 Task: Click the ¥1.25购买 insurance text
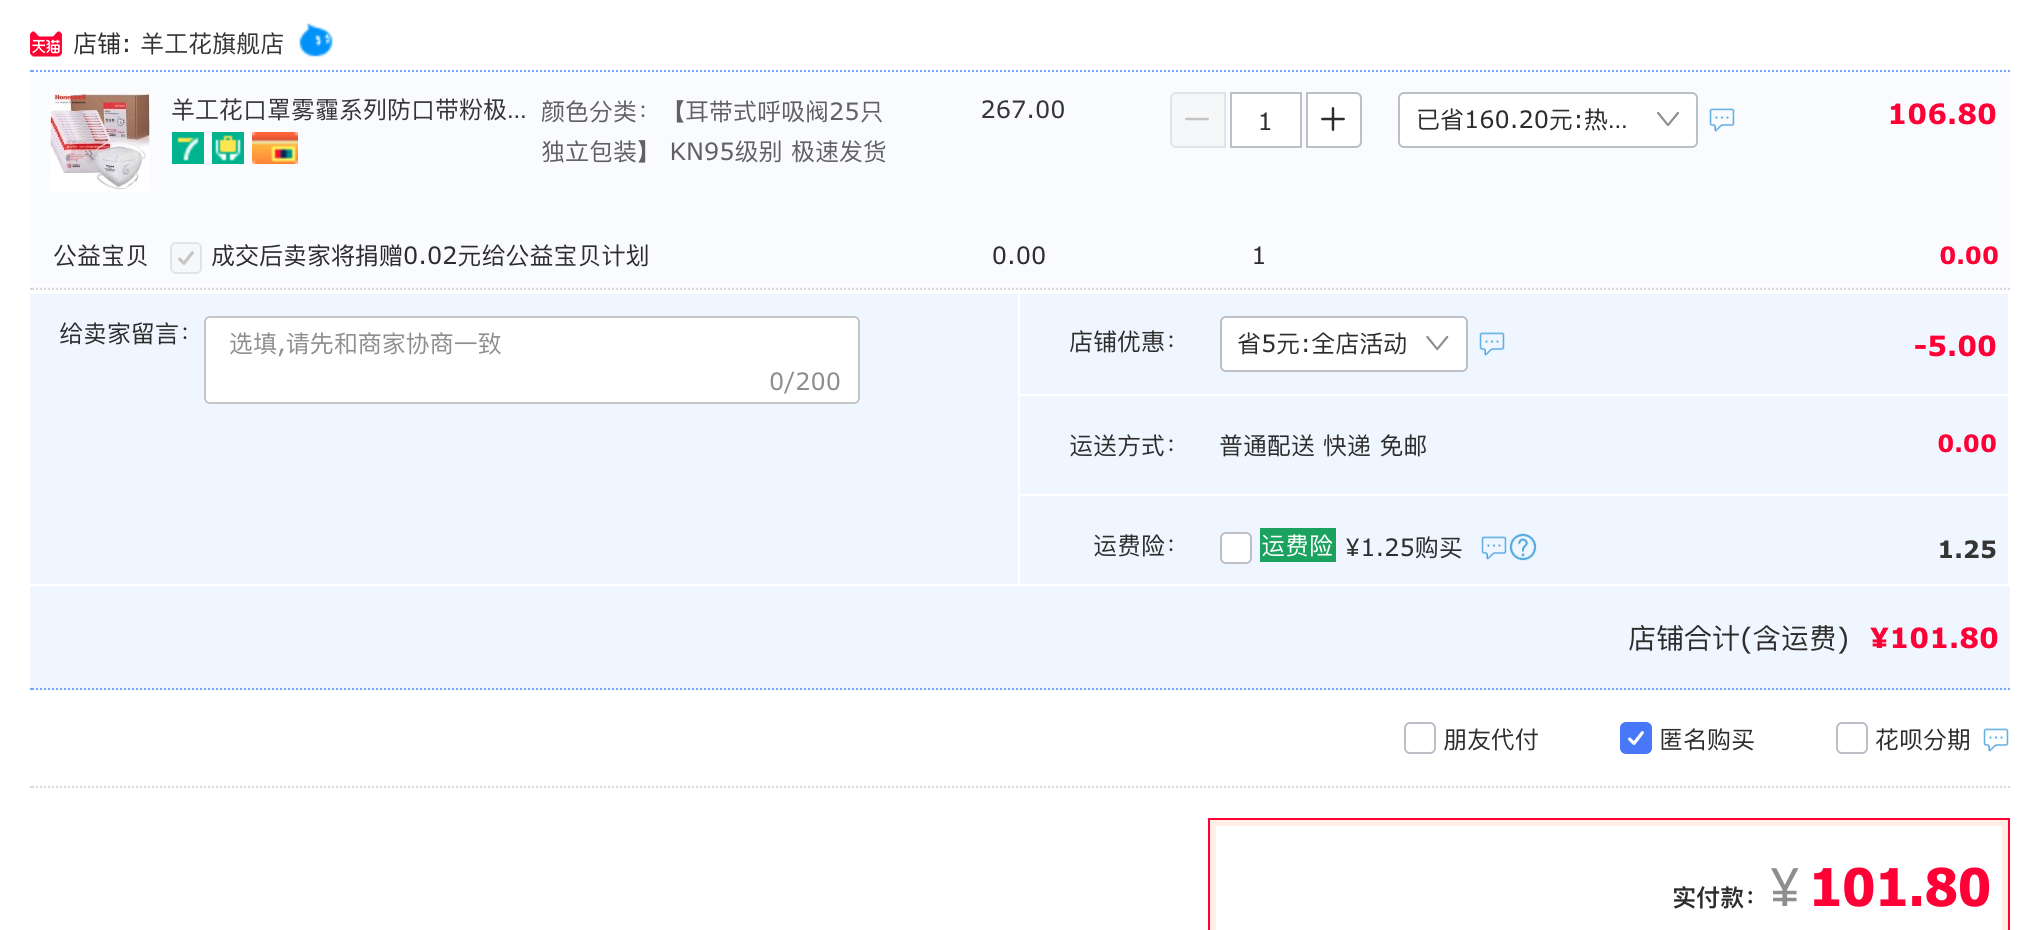pyautogui.click(x=1404, y=548)
